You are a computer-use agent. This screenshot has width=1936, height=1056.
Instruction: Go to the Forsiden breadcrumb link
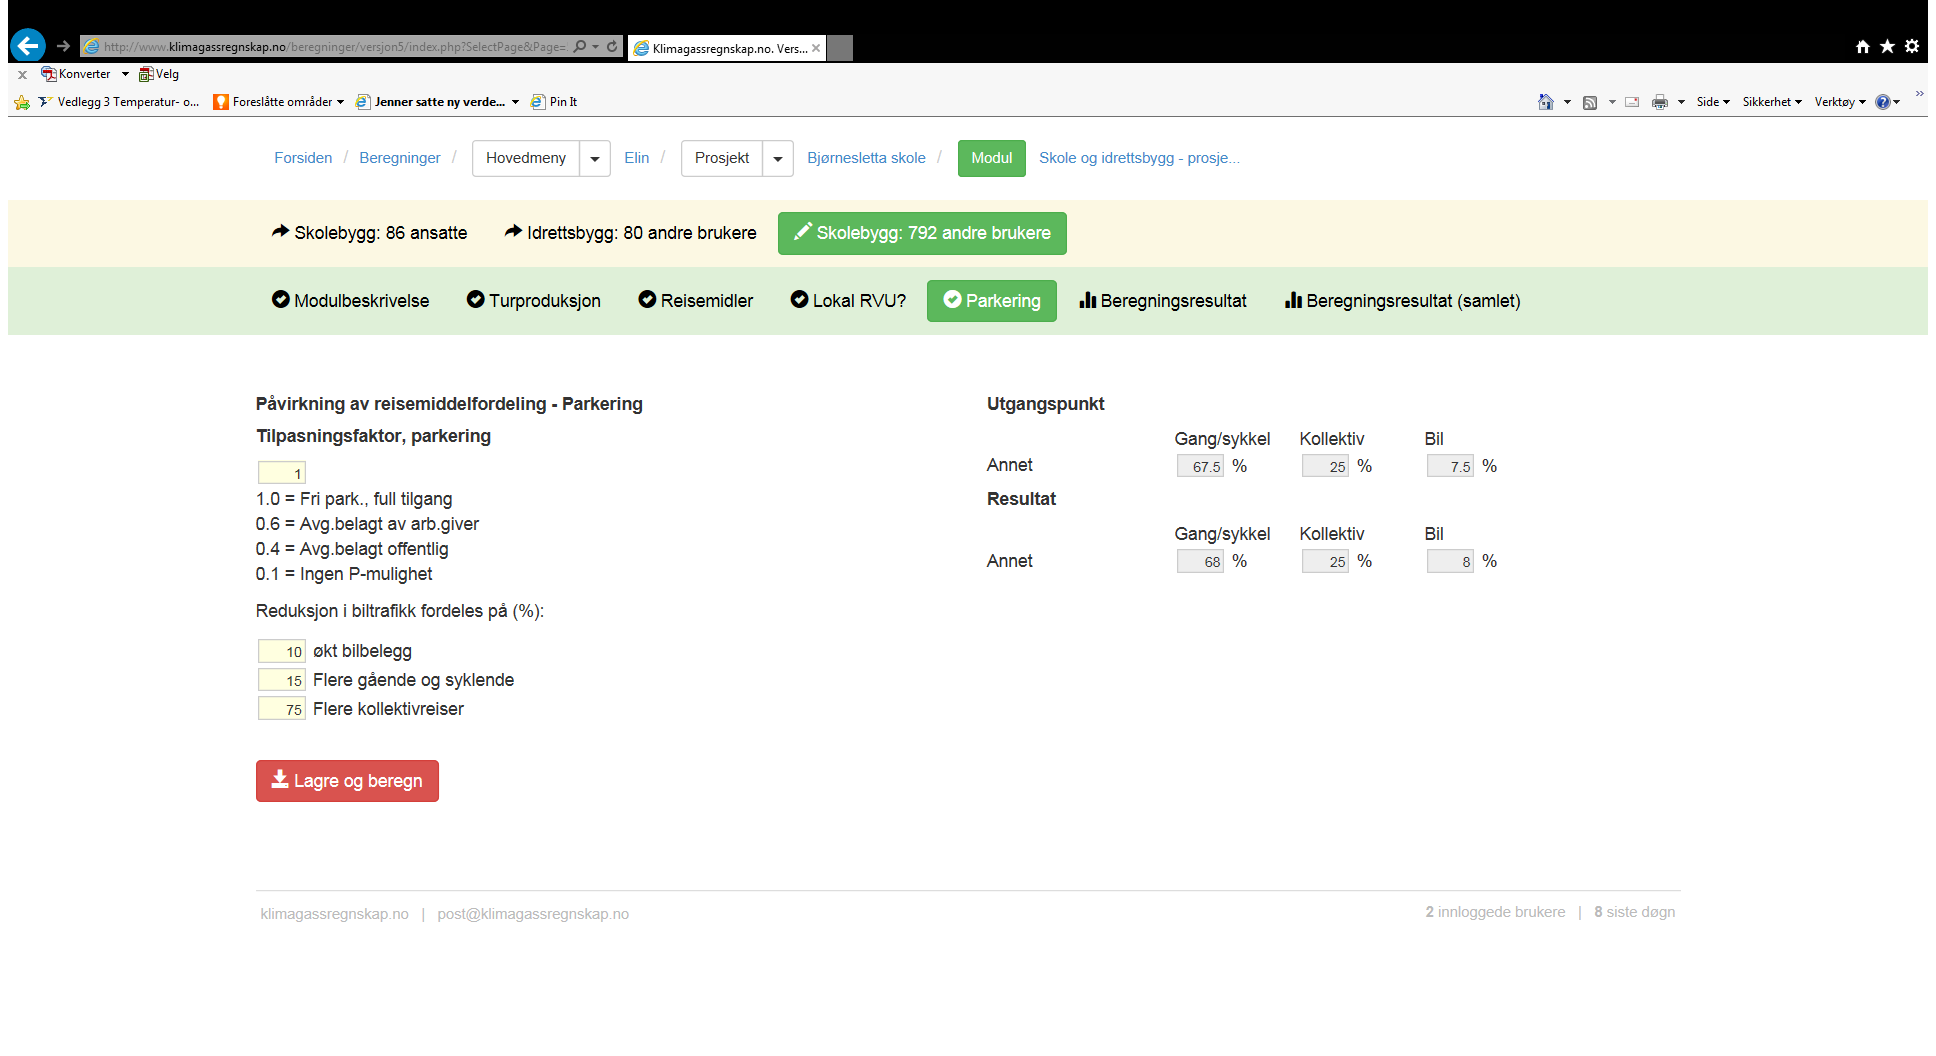(303, 158)
